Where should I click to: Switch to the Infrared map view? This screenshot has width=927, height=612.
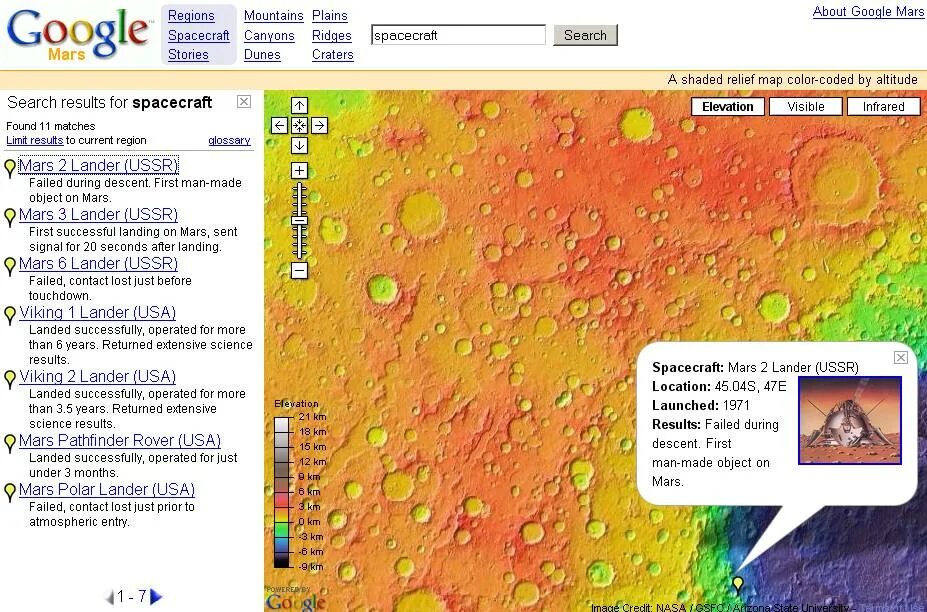883,107
